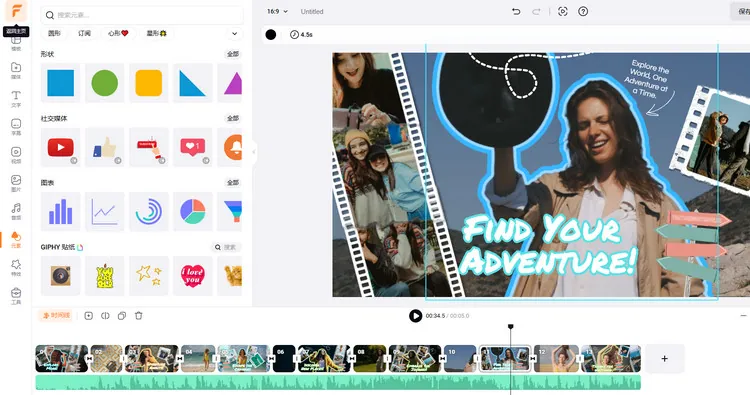Open the Text (文字) sidebar panel
Image resolution: width=750 pixels, height=395 pixels.
pyautogui.click(x=16, y=99)
